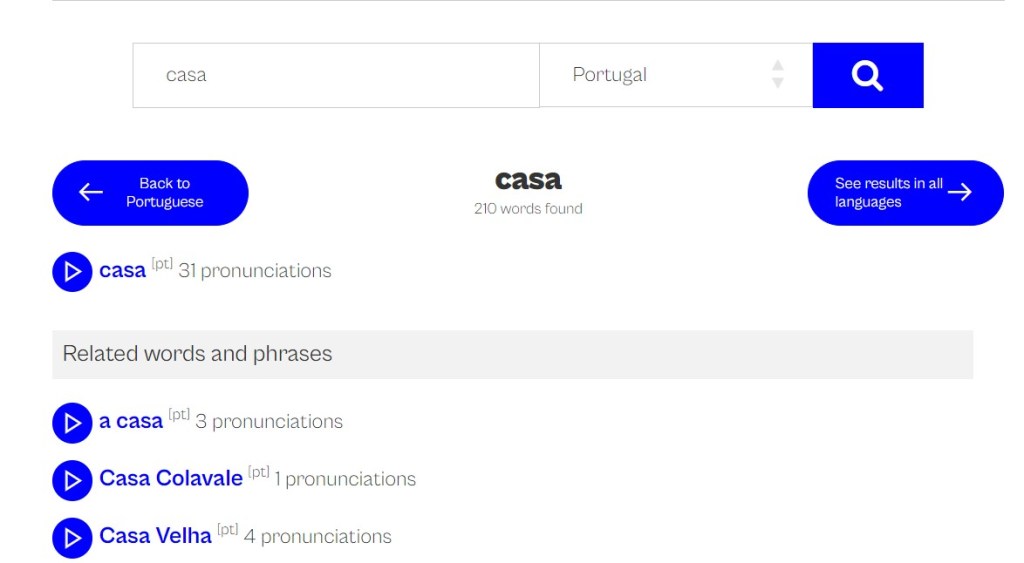The image size is (1024, 563).
Task: Click the left arrow on Back to Portuguese
Action: (91, 193)
